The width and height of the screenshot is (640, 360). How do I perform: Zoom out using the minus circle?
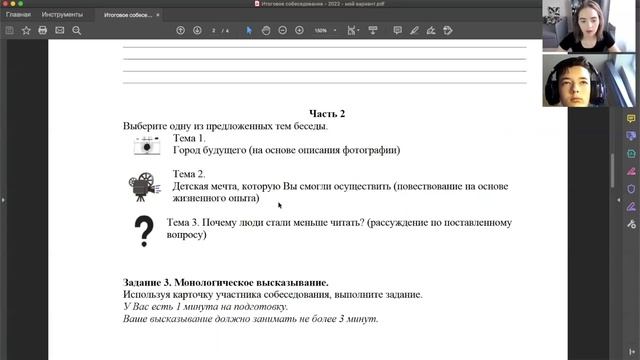click(282, 31)
